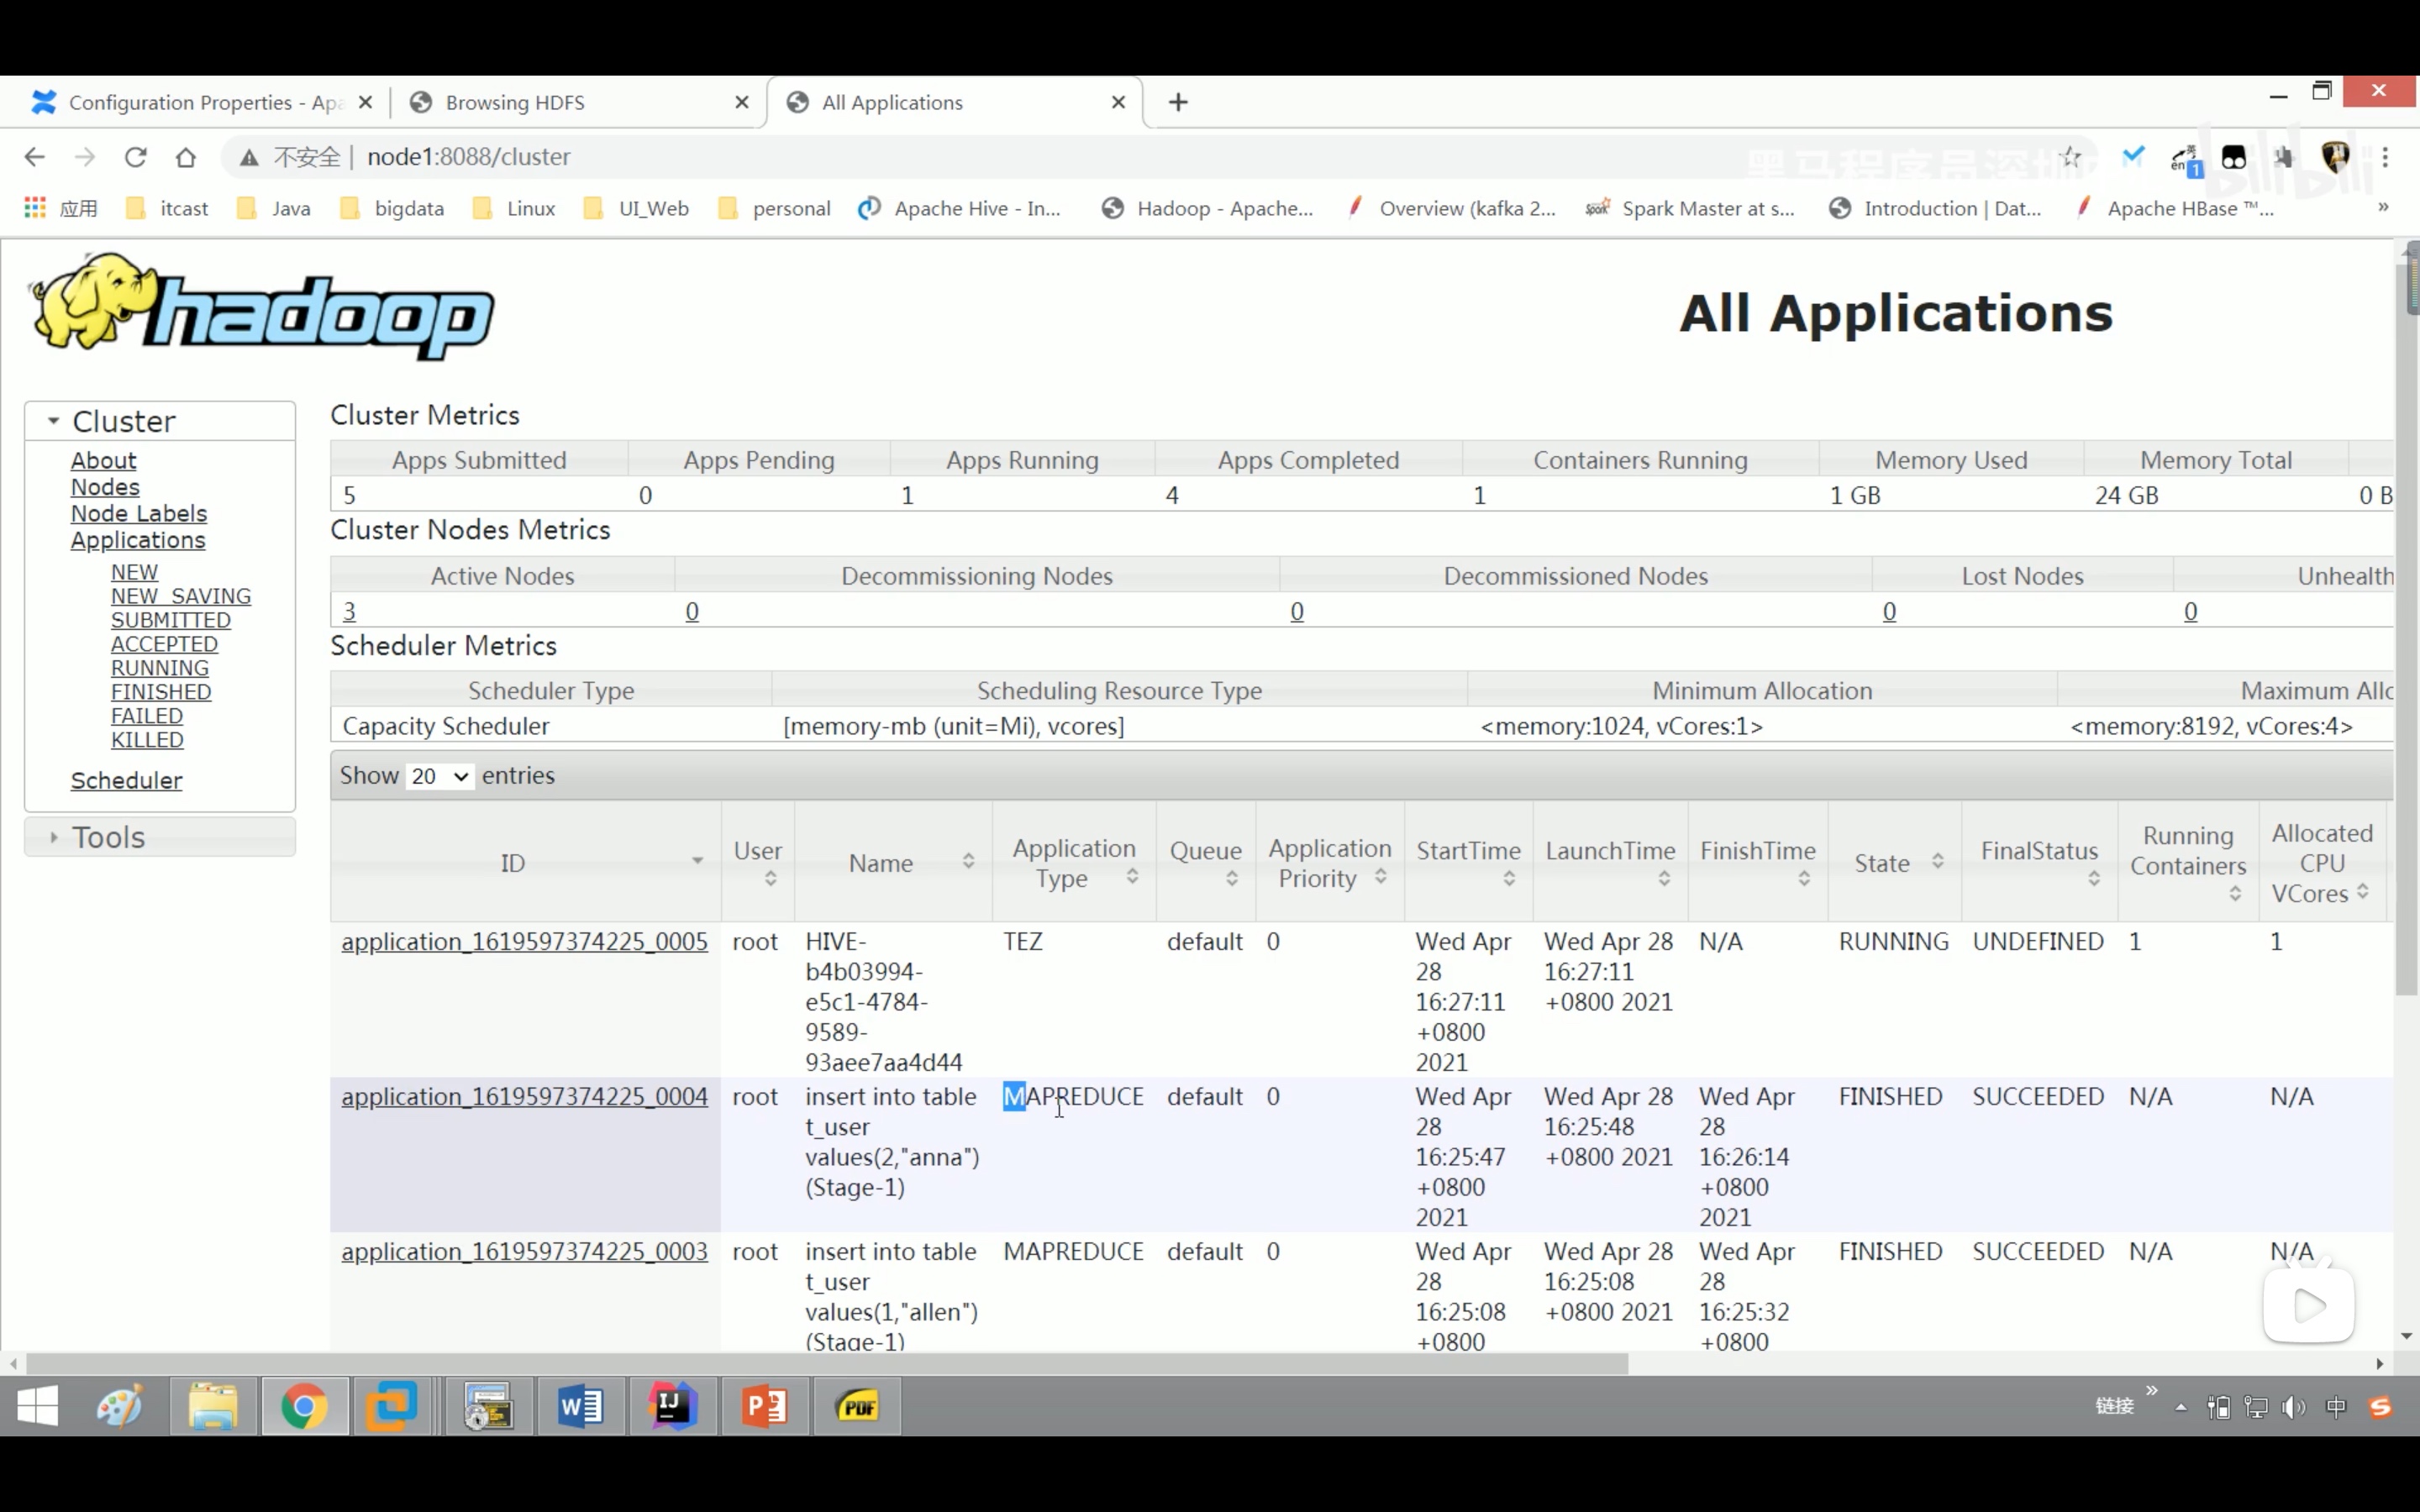
Task: Open application_1619597374225_0005 link
Action: coord(524,942)
